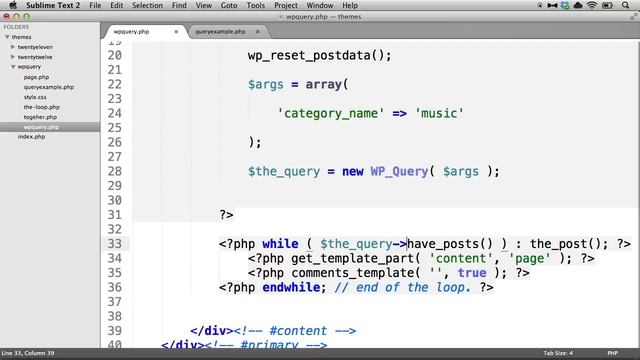640x360 pixels.
Task: Open the Apple menu
Action: (13, 5)
